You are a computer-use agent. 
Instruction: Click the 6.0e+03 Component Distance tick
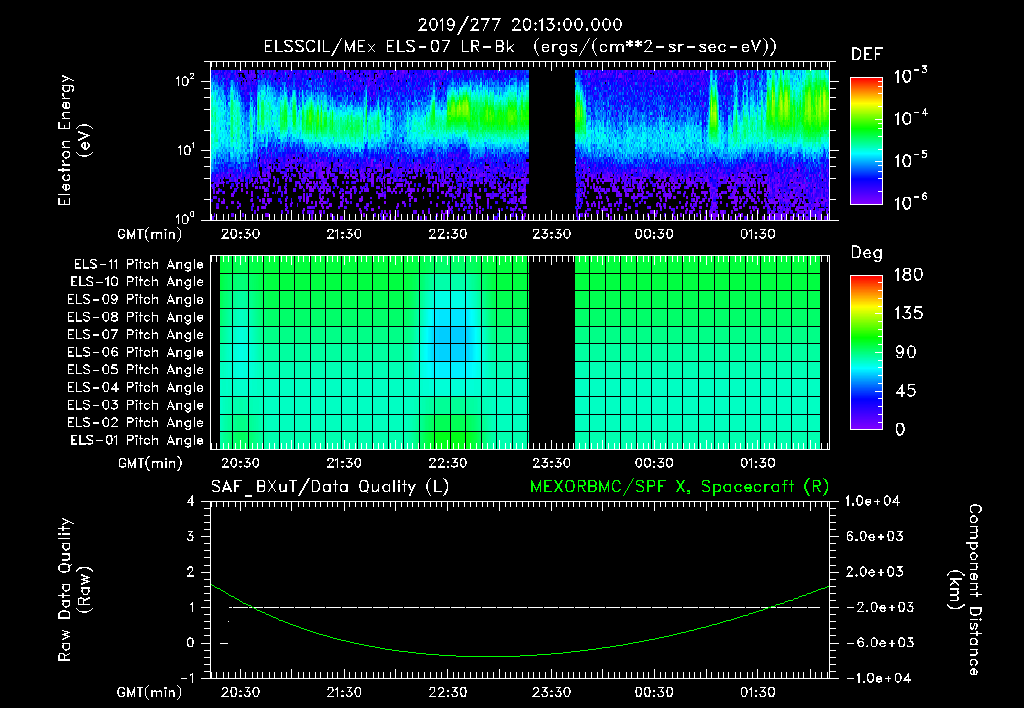coord(875,537)
